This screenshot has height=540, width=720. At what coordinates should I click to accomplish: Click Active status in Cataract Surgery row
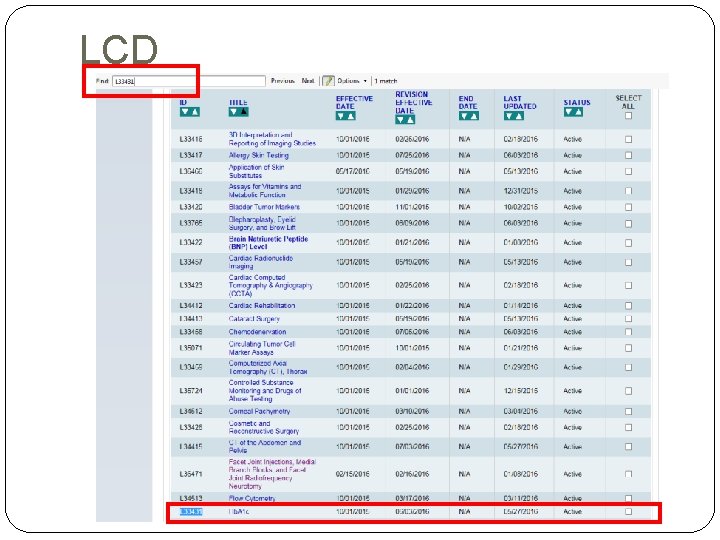[x=573, y=319]
